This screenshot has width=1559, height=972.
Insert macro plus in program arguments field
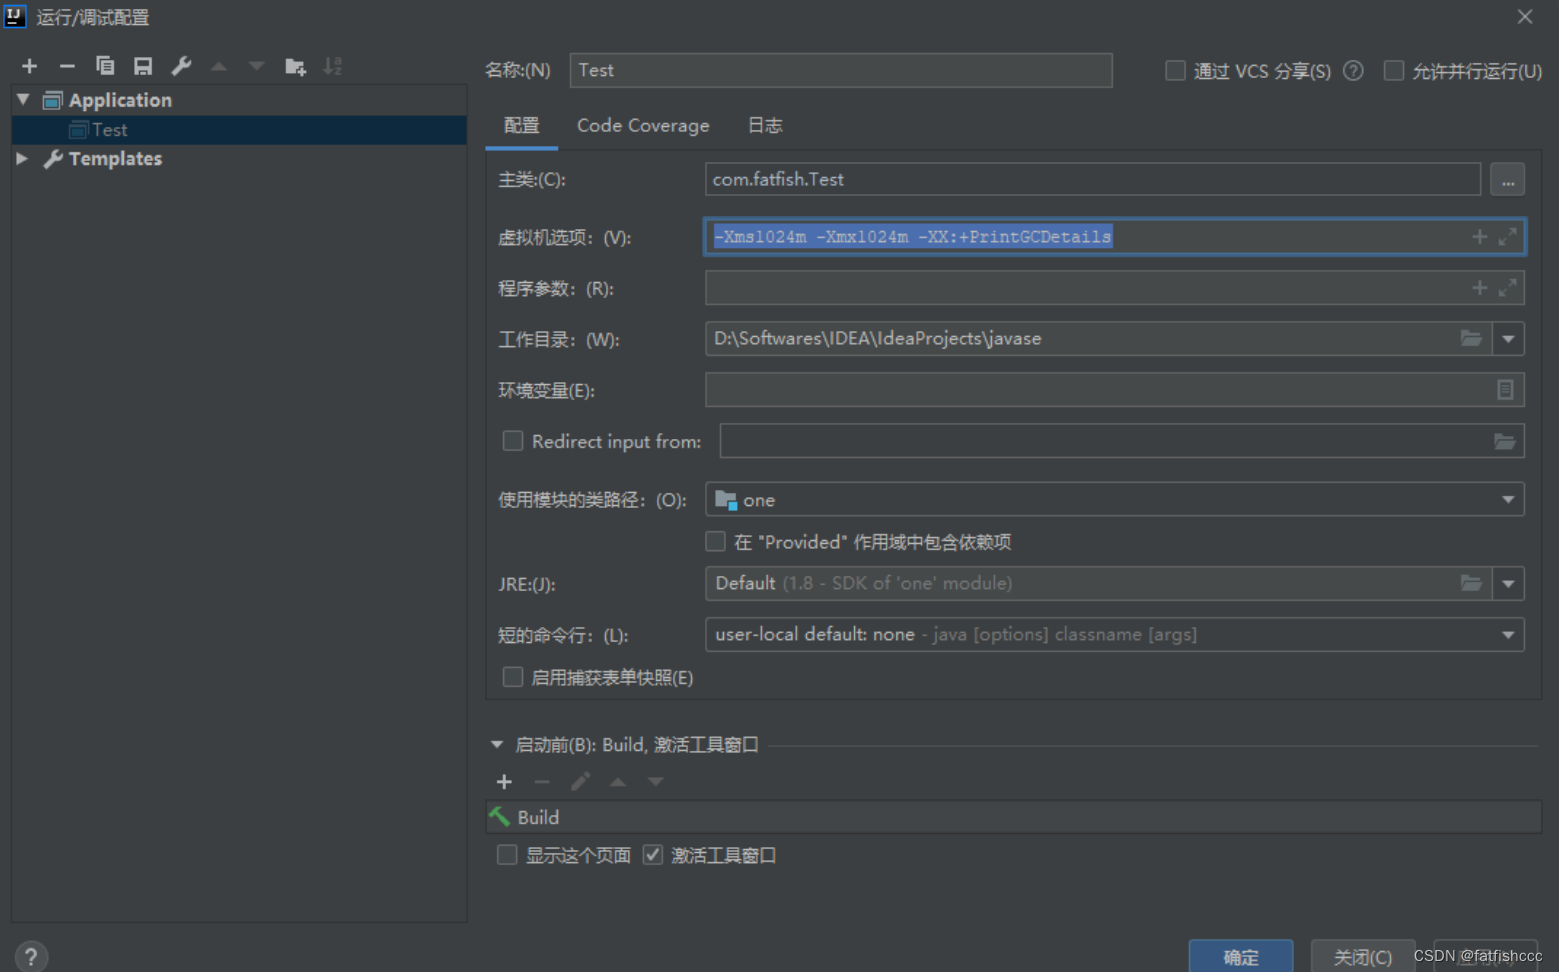1479,288
